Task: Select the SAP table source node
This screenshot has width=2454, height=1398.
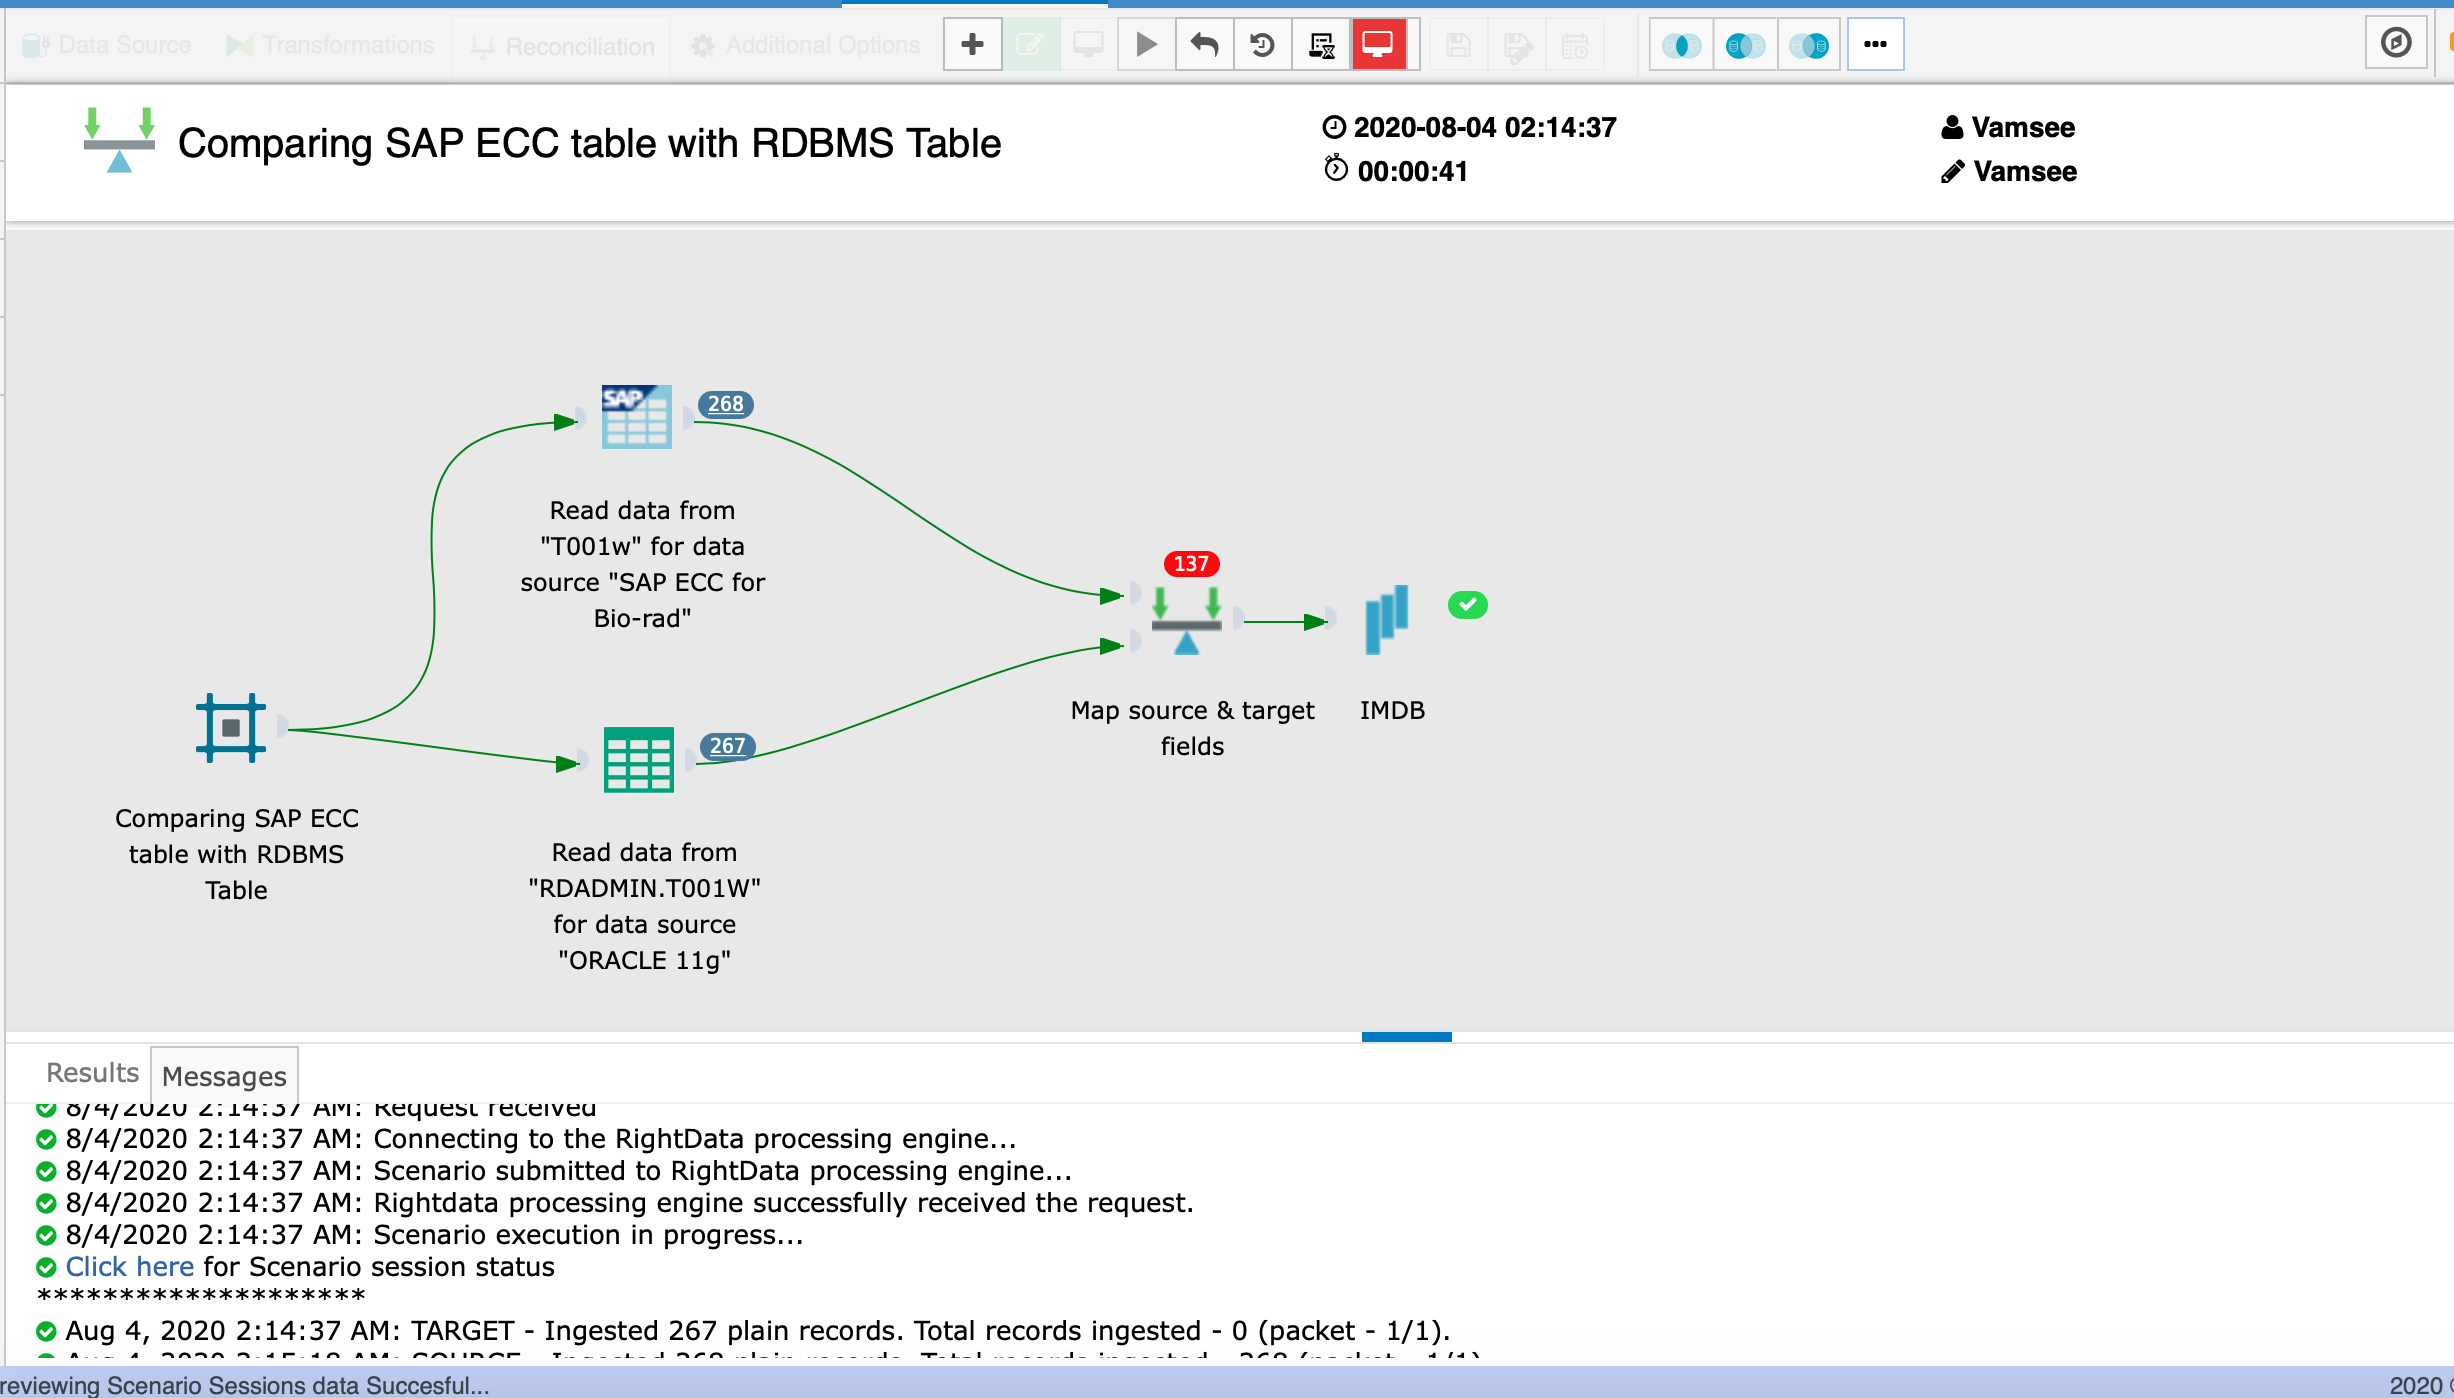Action: [x=636, y=417]
